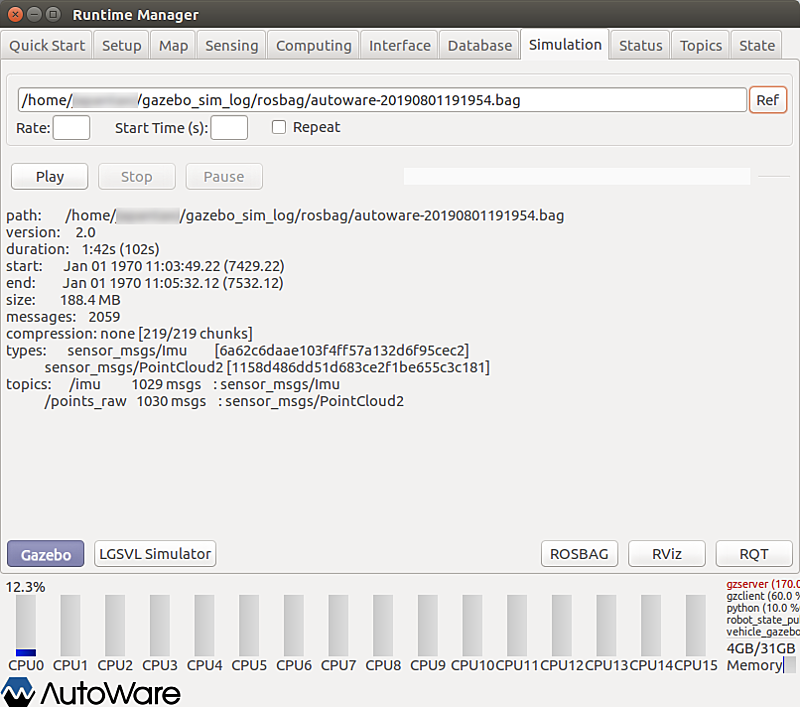Focus the Start Time input box

point(229,128)
